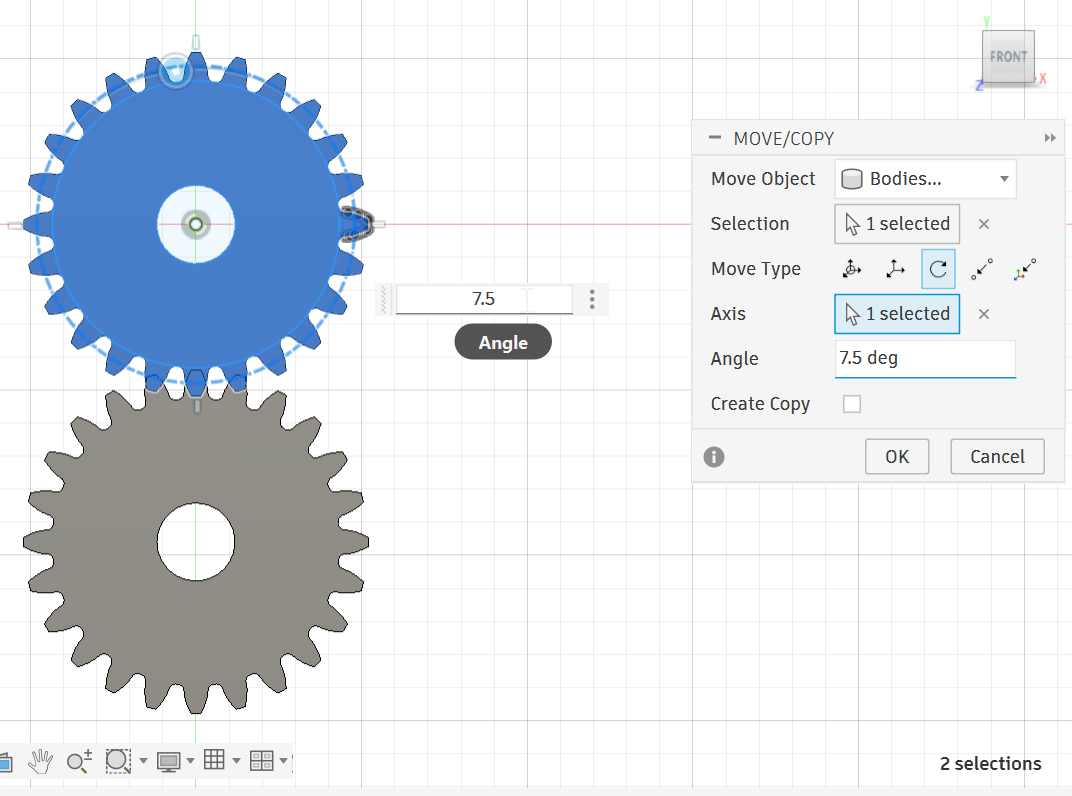
Task: Click the Look At icon in navigation bar
Action: 5,761
